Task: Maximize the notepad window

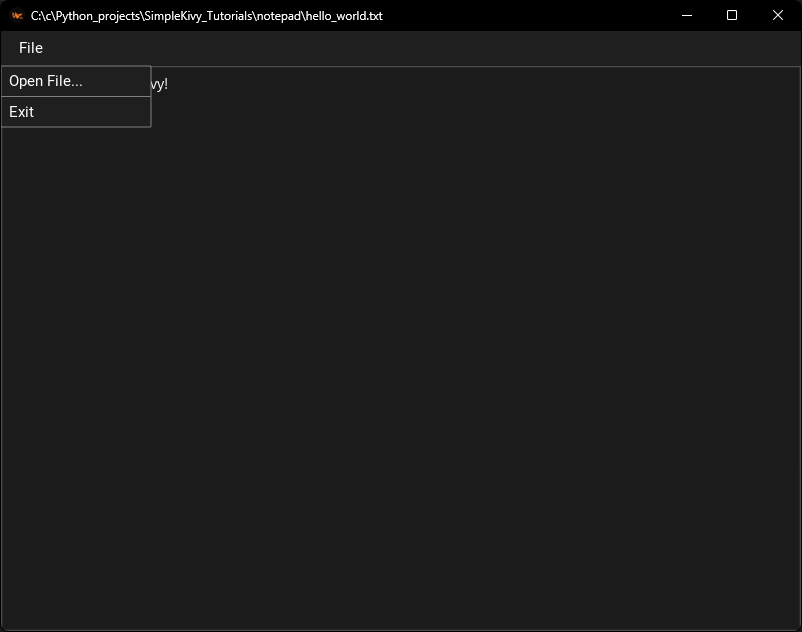Action: [732, 16]
